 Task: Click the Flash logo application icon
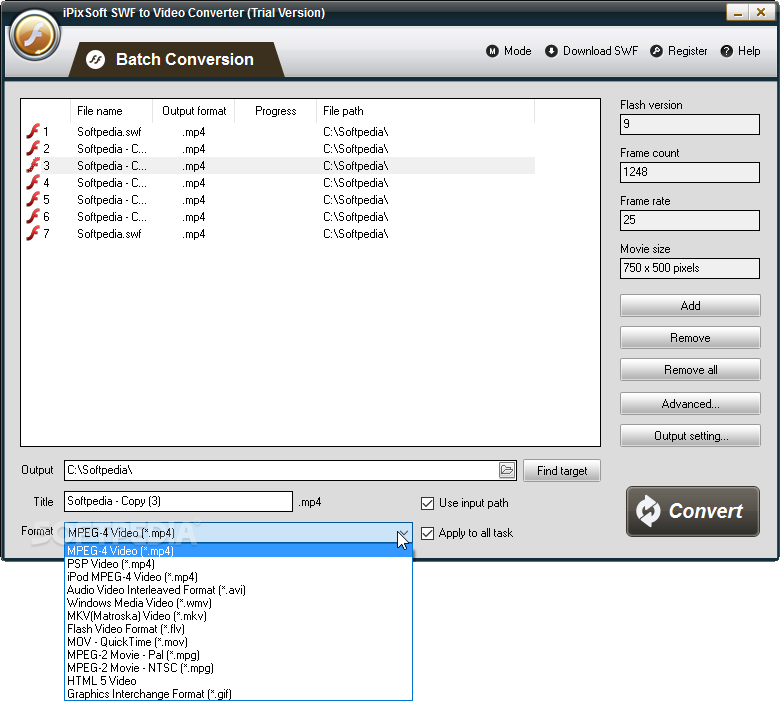click(34, 35)
